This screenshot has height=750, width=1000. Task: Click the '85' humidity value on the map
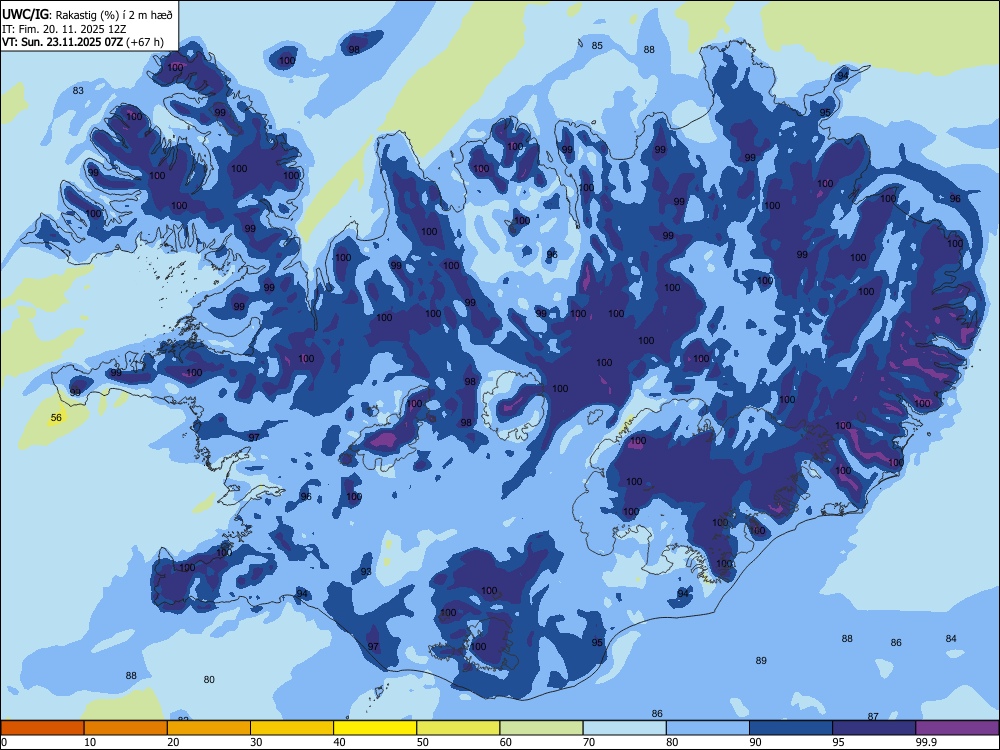597,45
